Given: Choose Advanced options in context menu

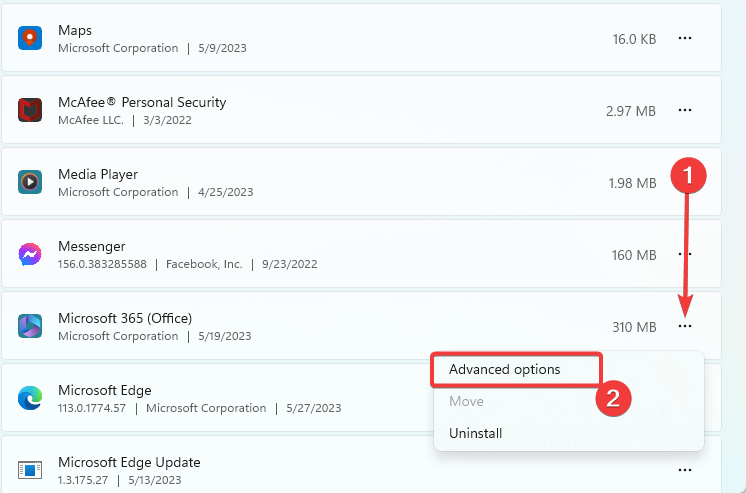Looking at the screenshot, I should pyautogui.click(x=505, y=369).
